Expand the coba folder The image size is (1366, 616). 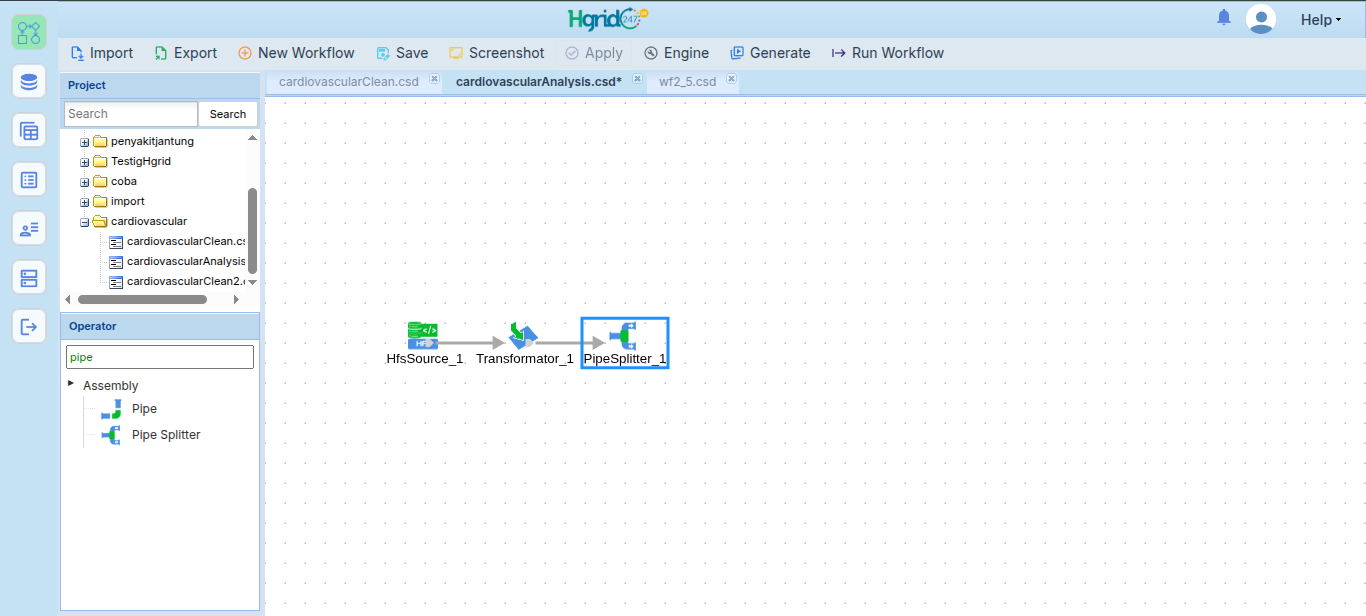[85, 182]
